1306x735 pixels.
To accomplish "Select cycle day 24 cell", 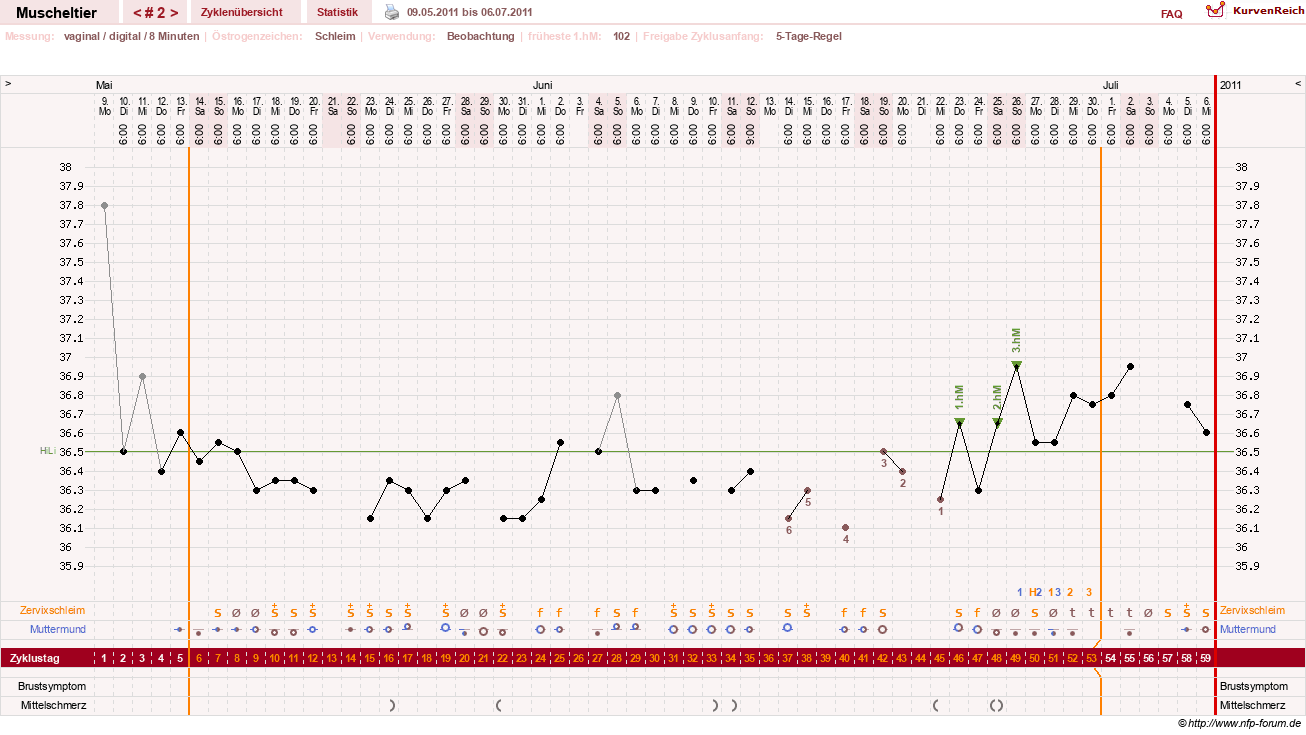I will coord(541,658).
